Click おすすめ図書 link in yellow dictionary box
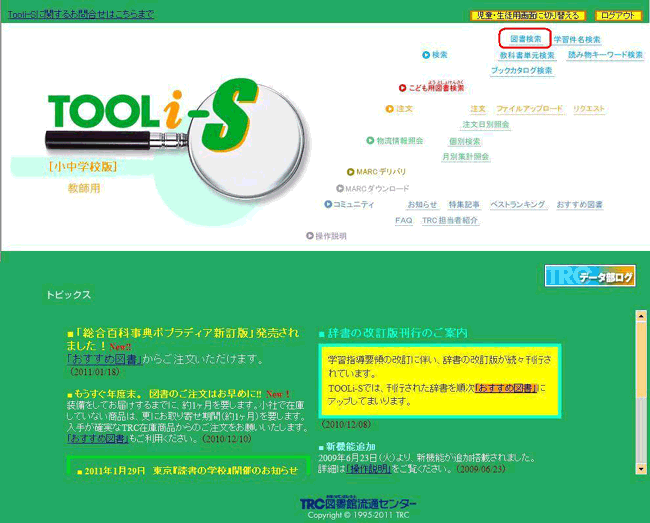Viewport: 650px width, 523px height. coord(506,388)
